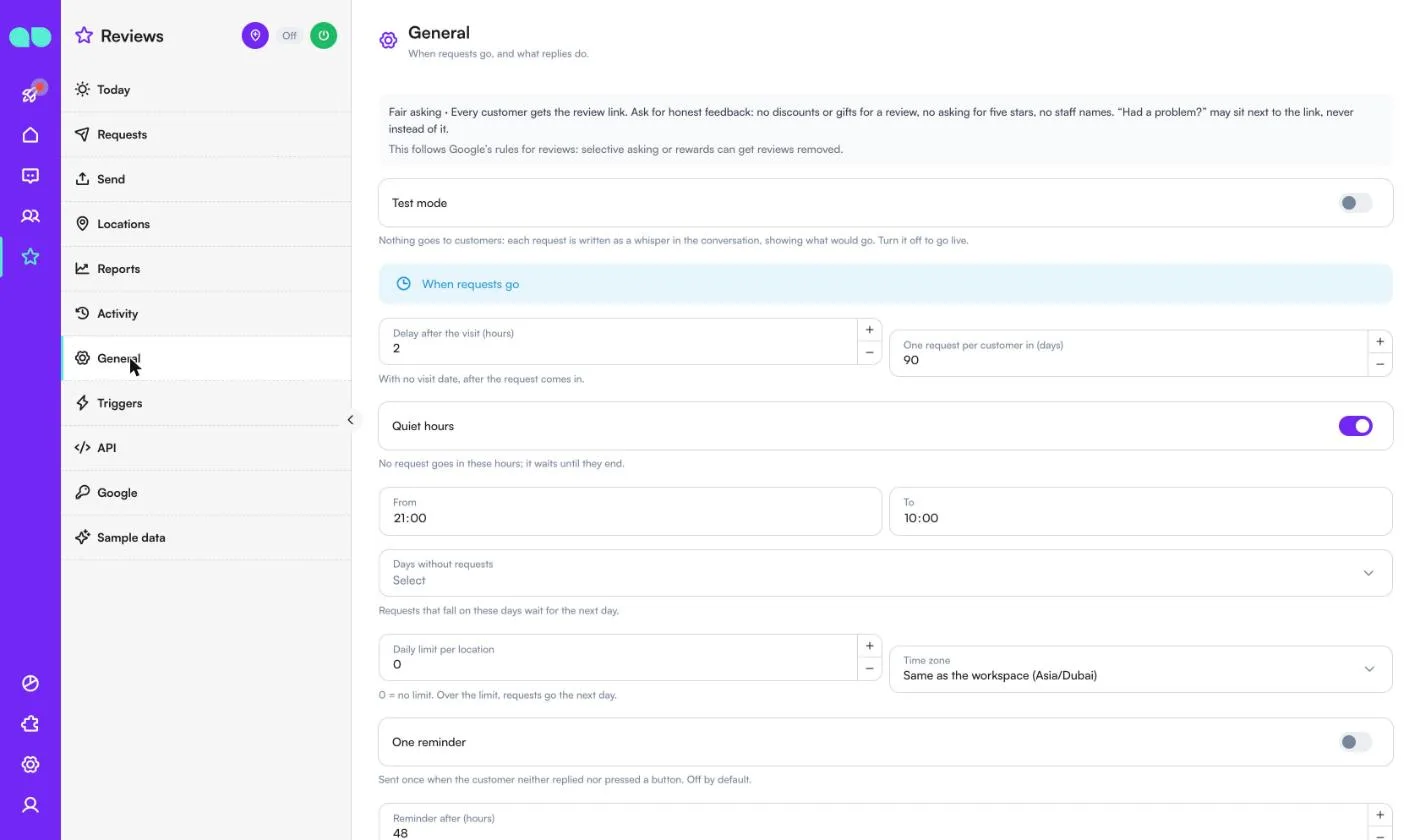Screen dimensions: 1420x840
Task: Click the Daily limit per location field
Action: (618, 658)
